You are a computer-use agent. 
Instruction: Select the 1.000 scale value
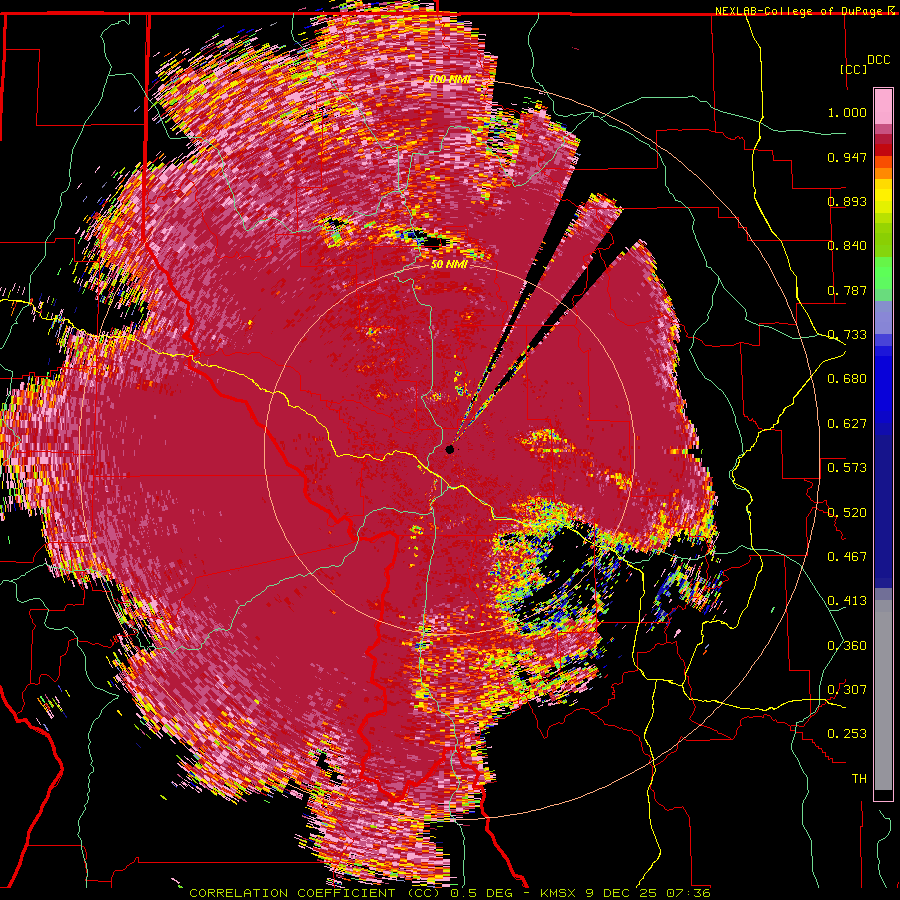847,112
